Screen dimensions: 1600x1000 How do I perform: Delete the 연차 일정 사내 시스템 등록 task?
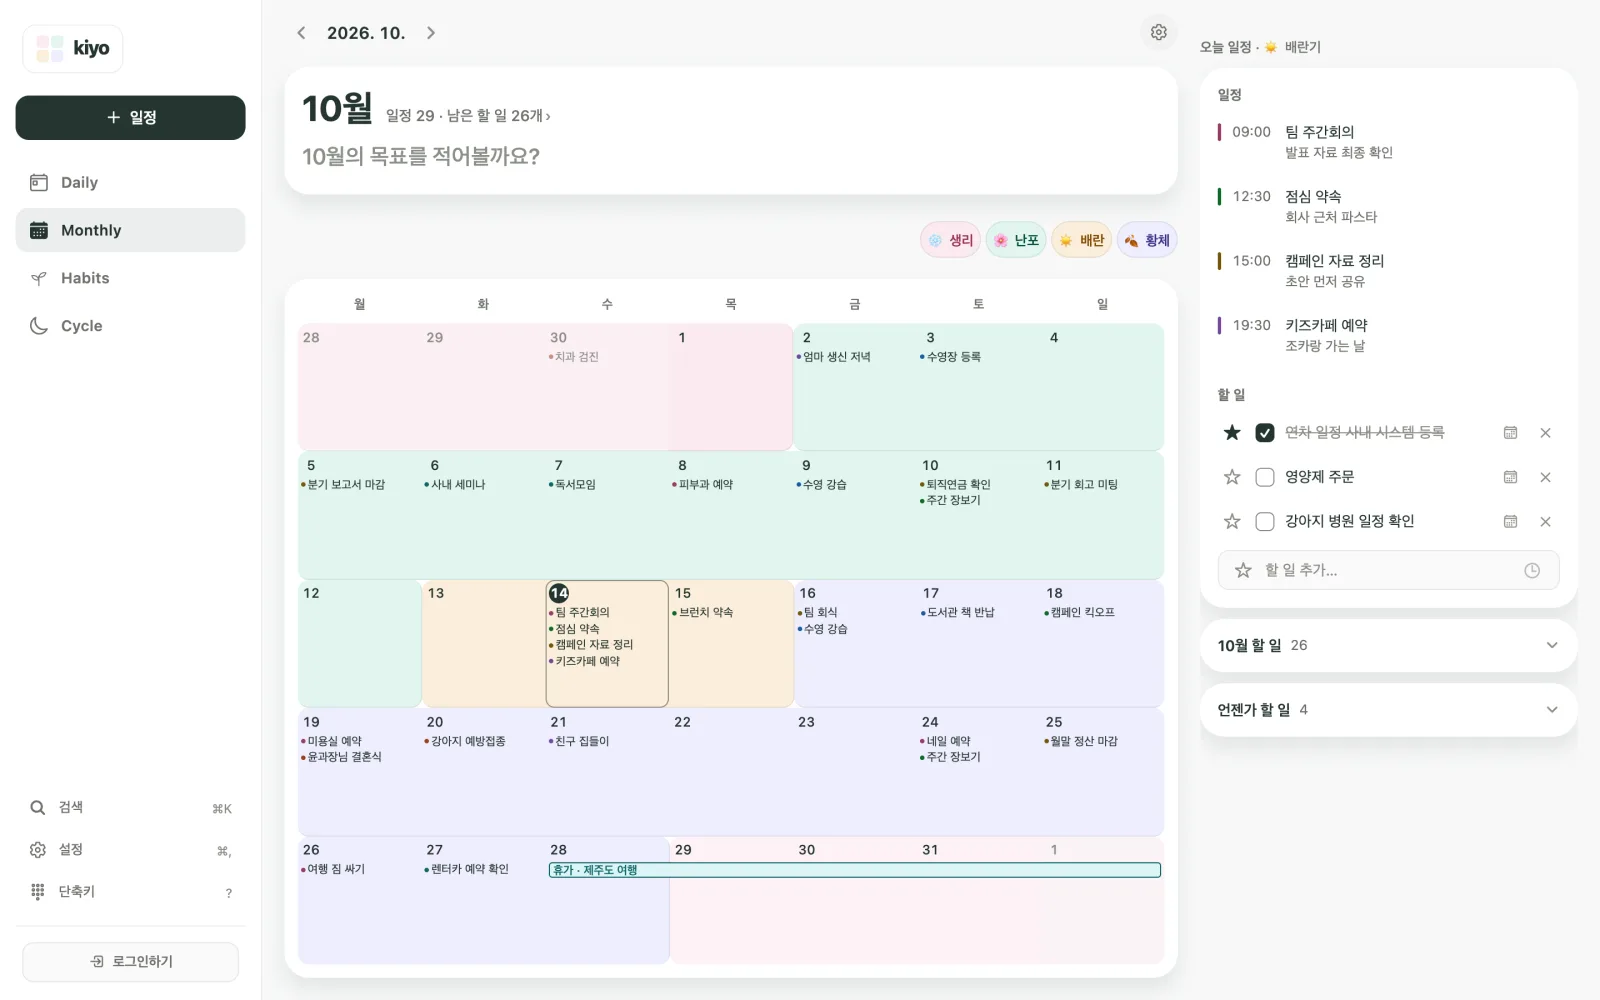(x=1545, y=433)
